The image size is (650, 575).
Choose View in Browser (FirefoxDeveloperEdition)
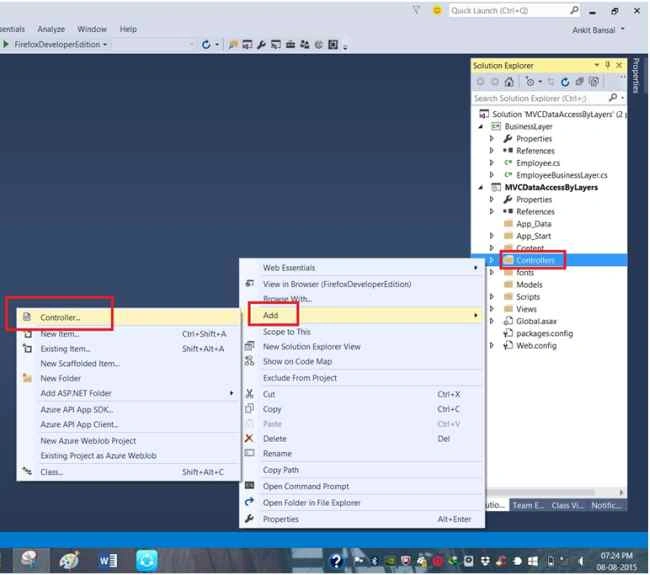tap(361, 284)
